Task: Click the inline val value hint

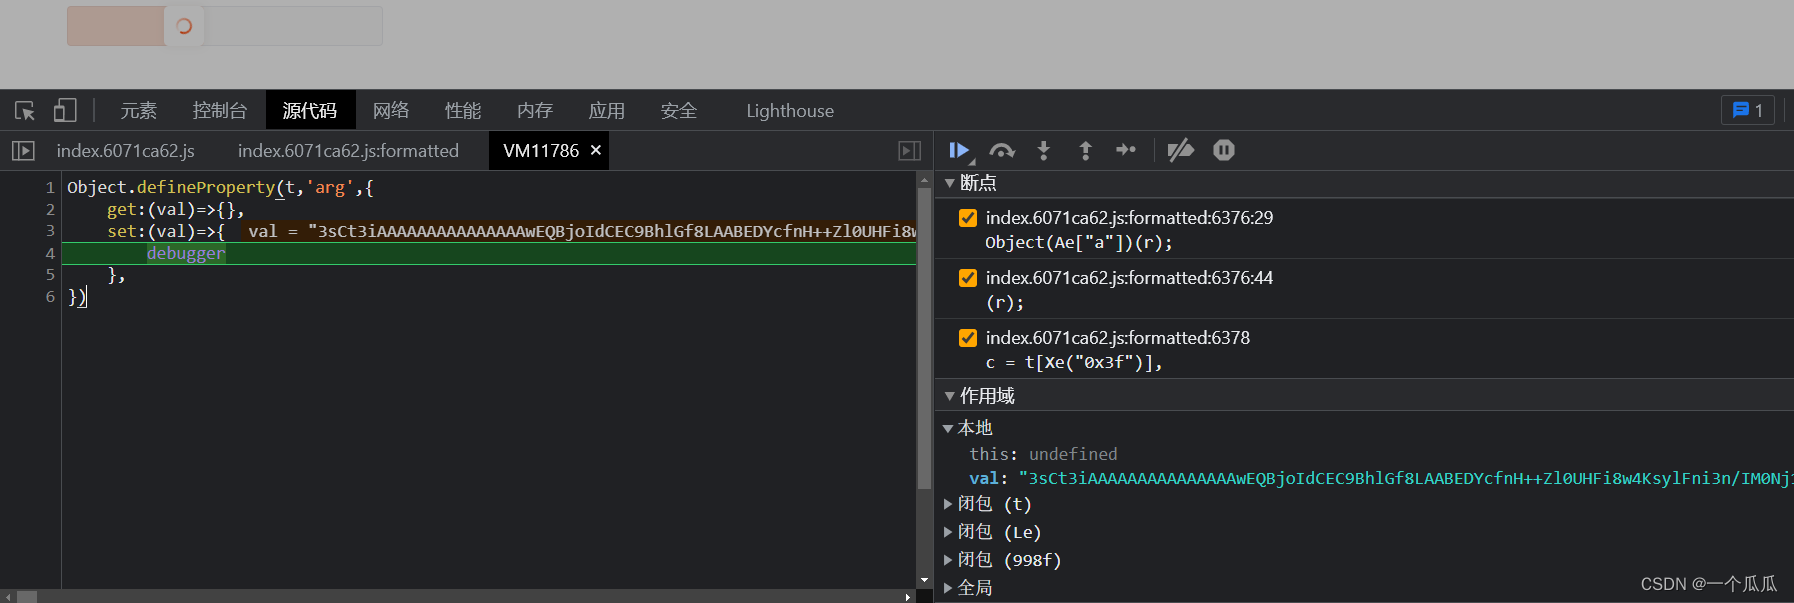Action: (580, 231)
